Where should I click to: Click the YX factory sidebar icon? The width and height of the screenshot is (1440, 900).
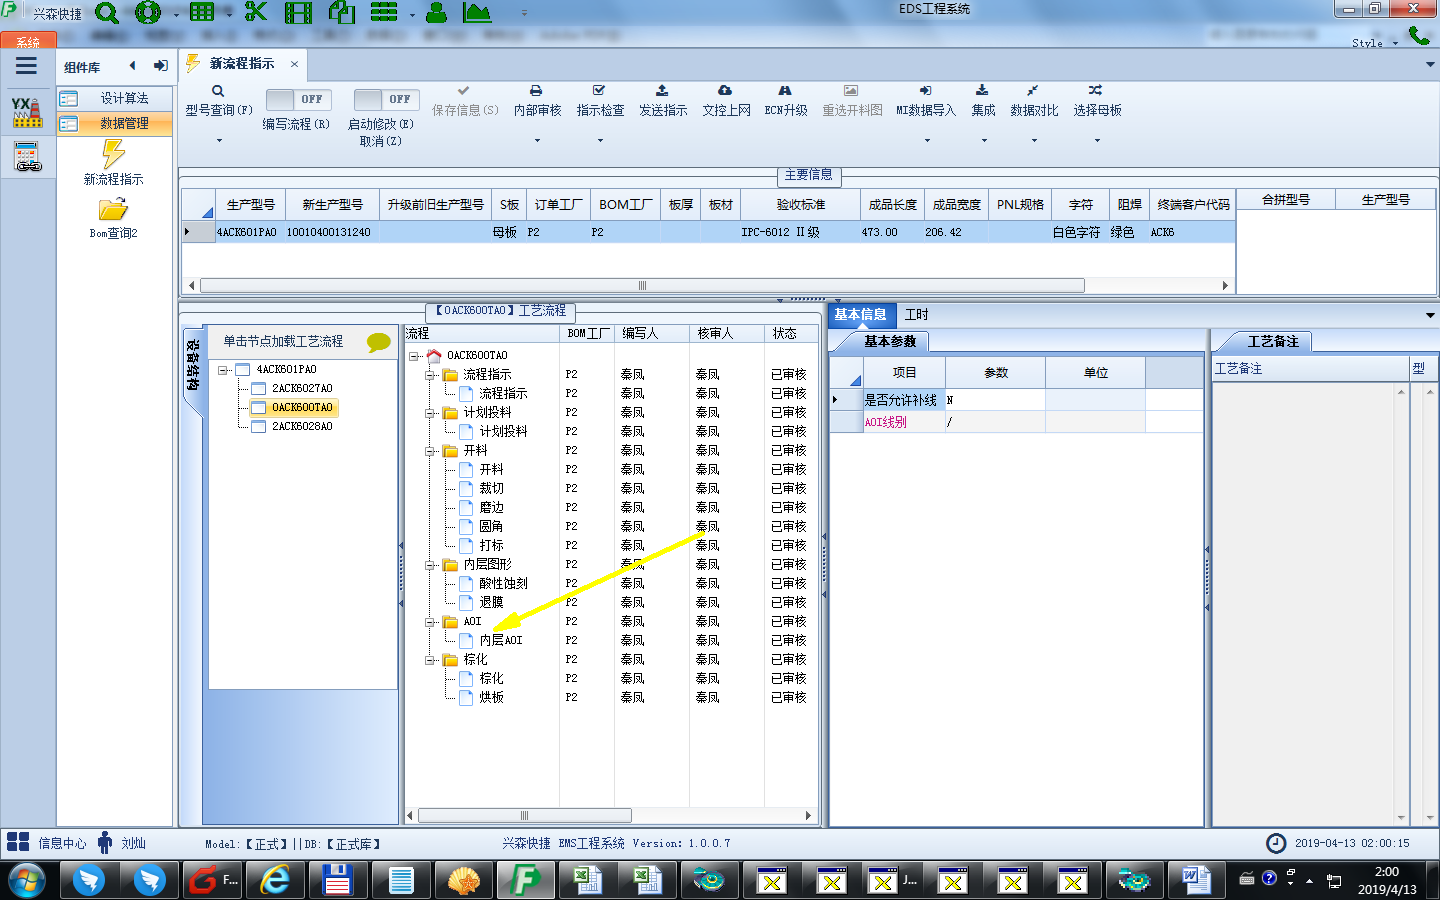pos(27,112)
